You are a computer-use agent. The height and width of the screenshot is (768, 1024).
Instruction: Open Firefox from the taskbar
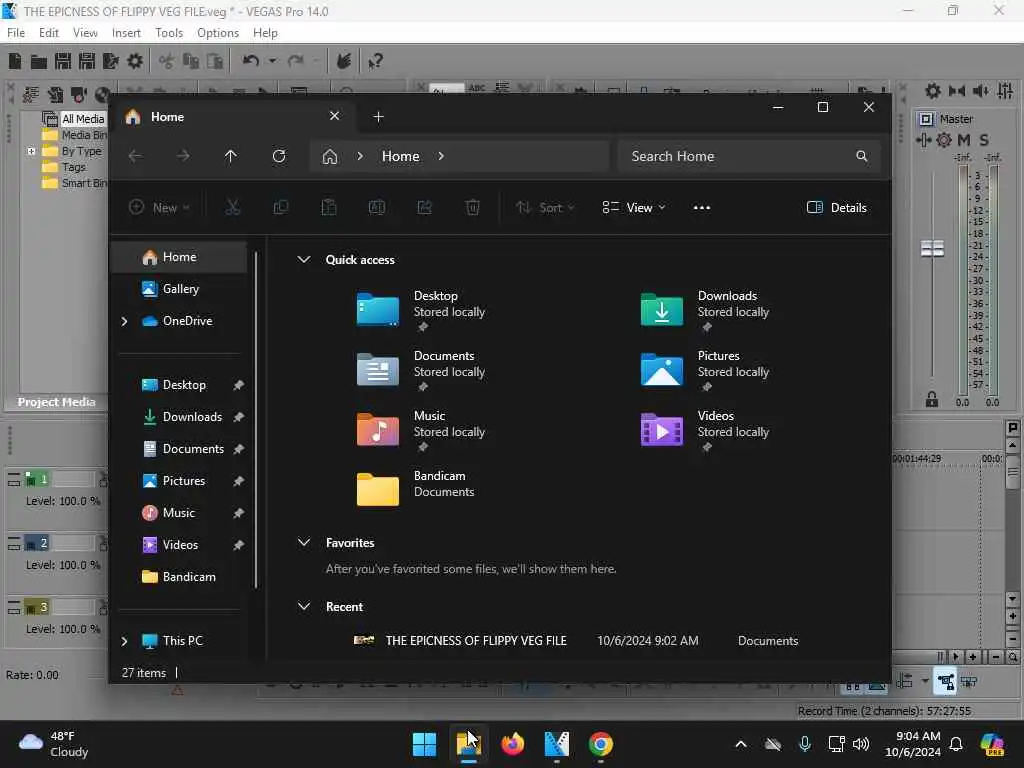tap(513, 744)
